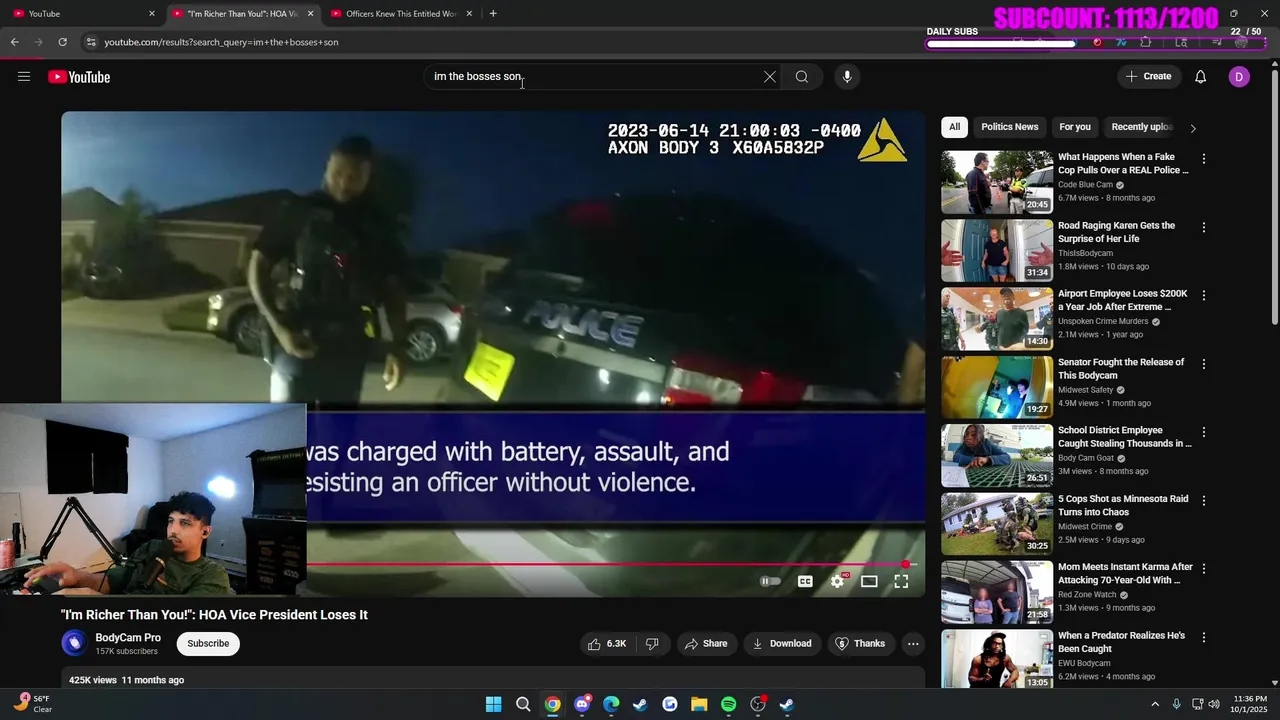Go to the YouTube home logo
Screen dimensions: 1280x720
[79, 77]
